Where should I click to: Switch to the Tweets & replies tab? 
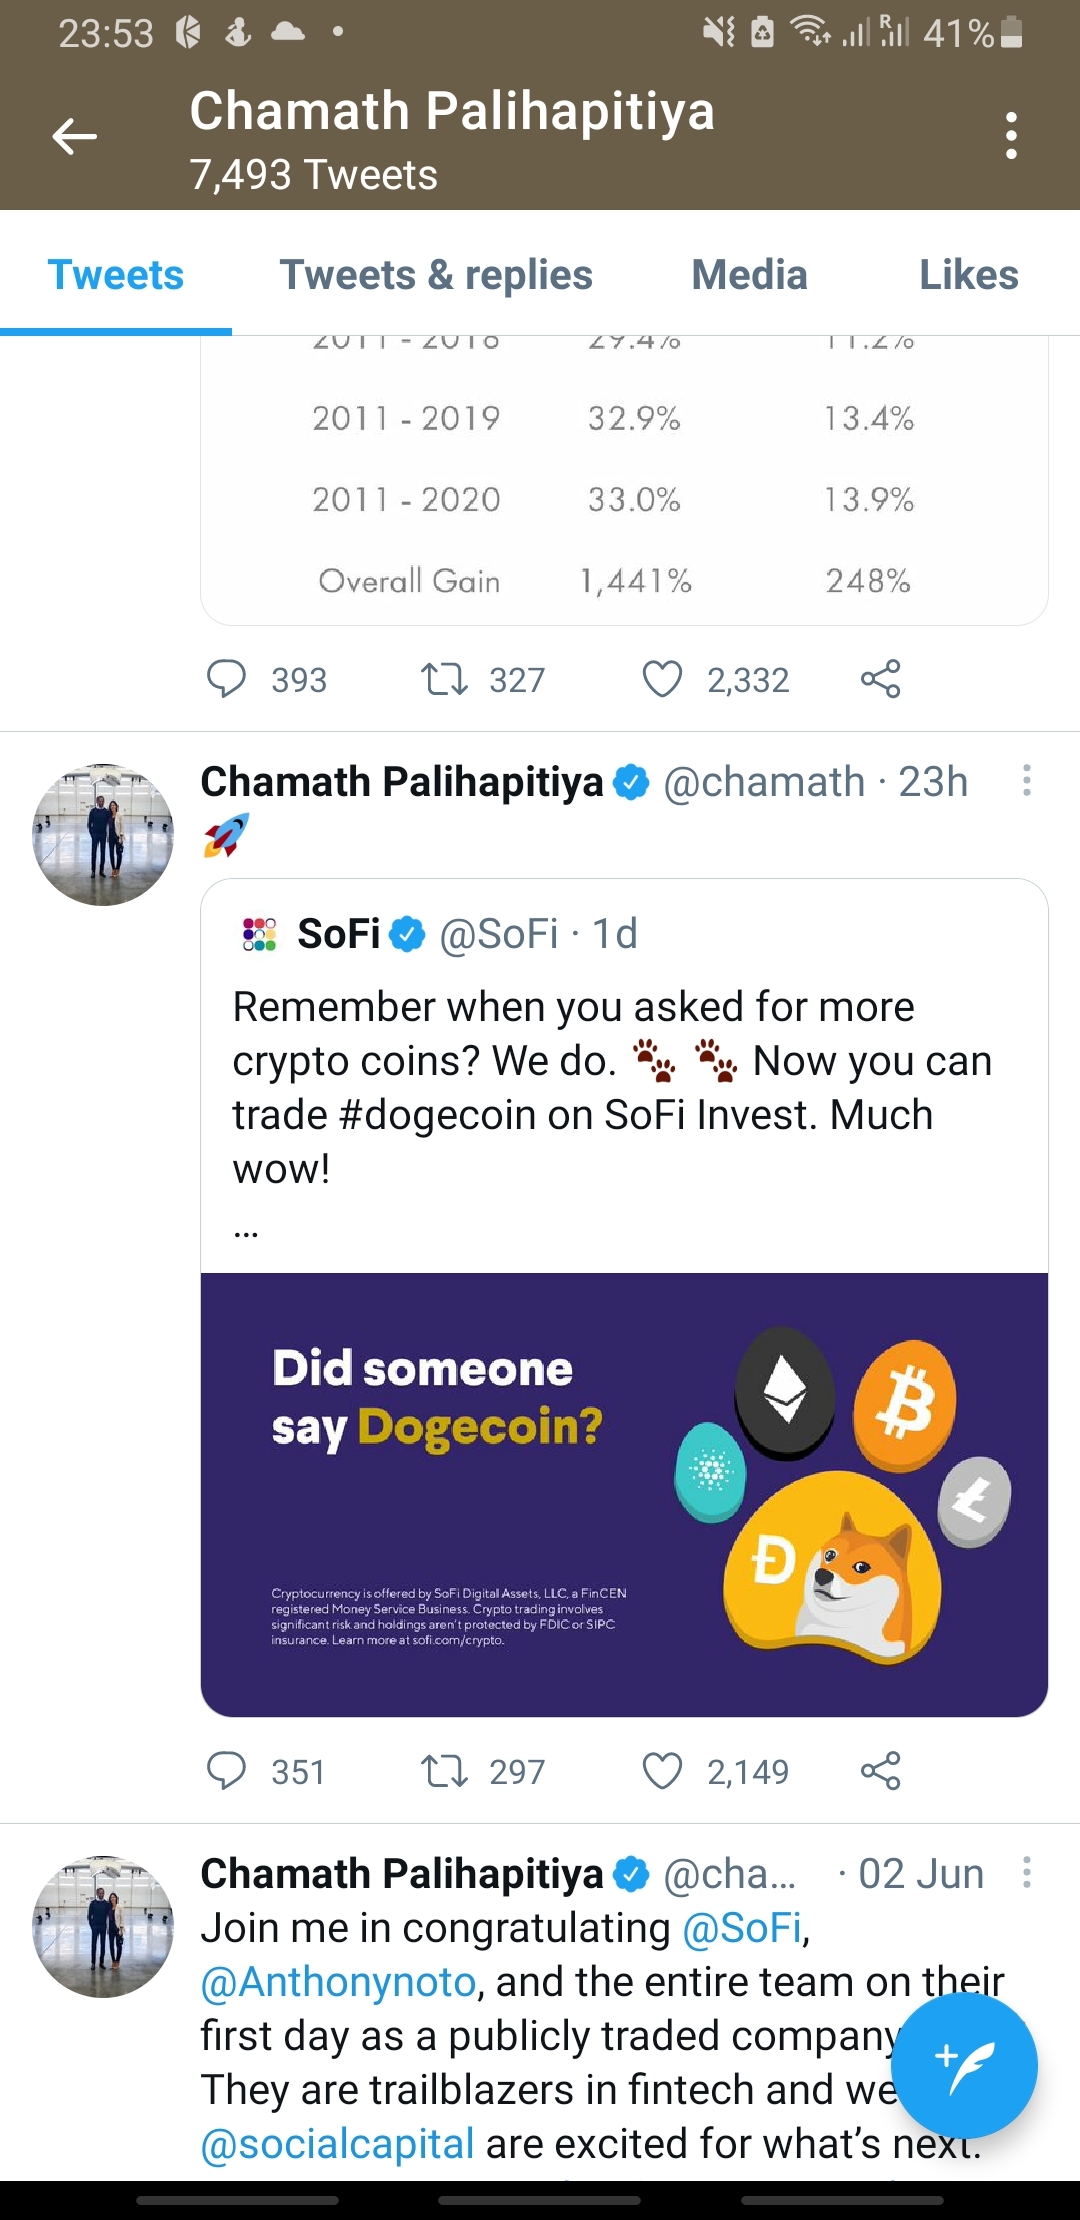[x=436, y=275]
